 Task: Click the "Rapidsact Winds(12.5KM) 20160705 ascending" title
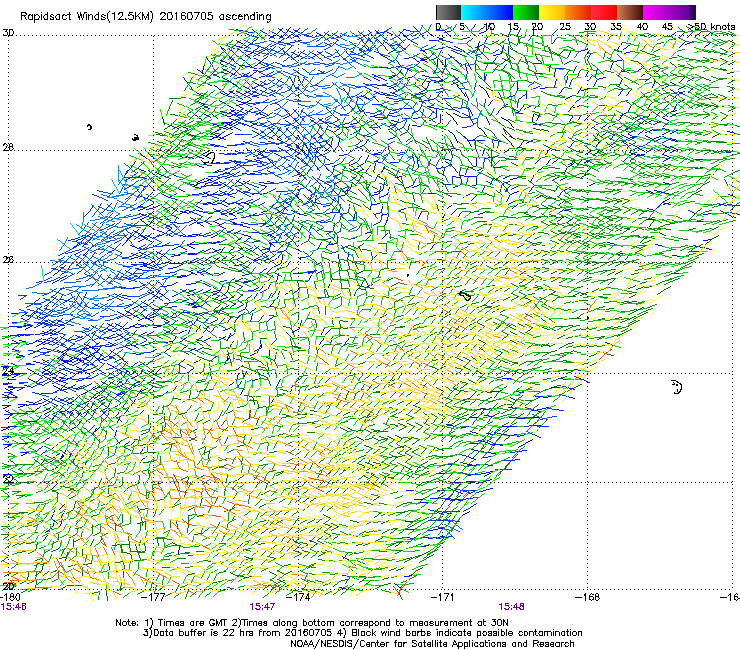pyautogui.click(x=146, y=17)
